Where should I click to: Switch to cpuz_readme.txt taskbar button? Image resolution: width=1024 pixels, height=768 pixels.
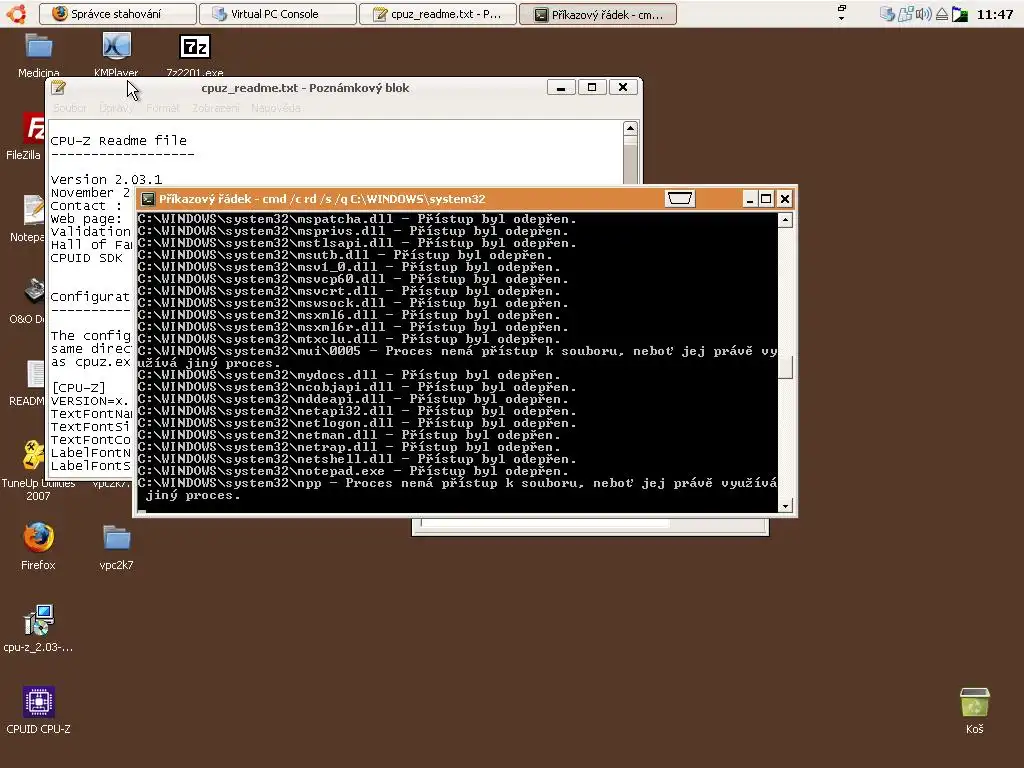coord(438,14)
